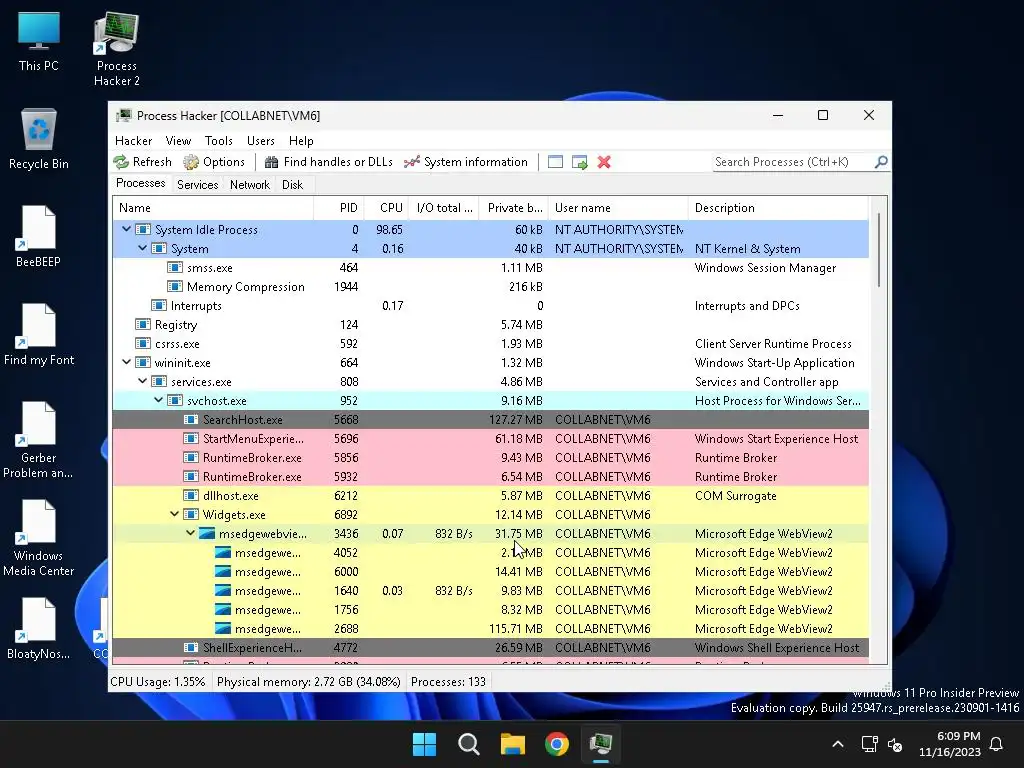Image resolution: width=1024 pixels, height=768 pixels.
Task: Switch to the Services tab
Action: [x=197, y=185]
